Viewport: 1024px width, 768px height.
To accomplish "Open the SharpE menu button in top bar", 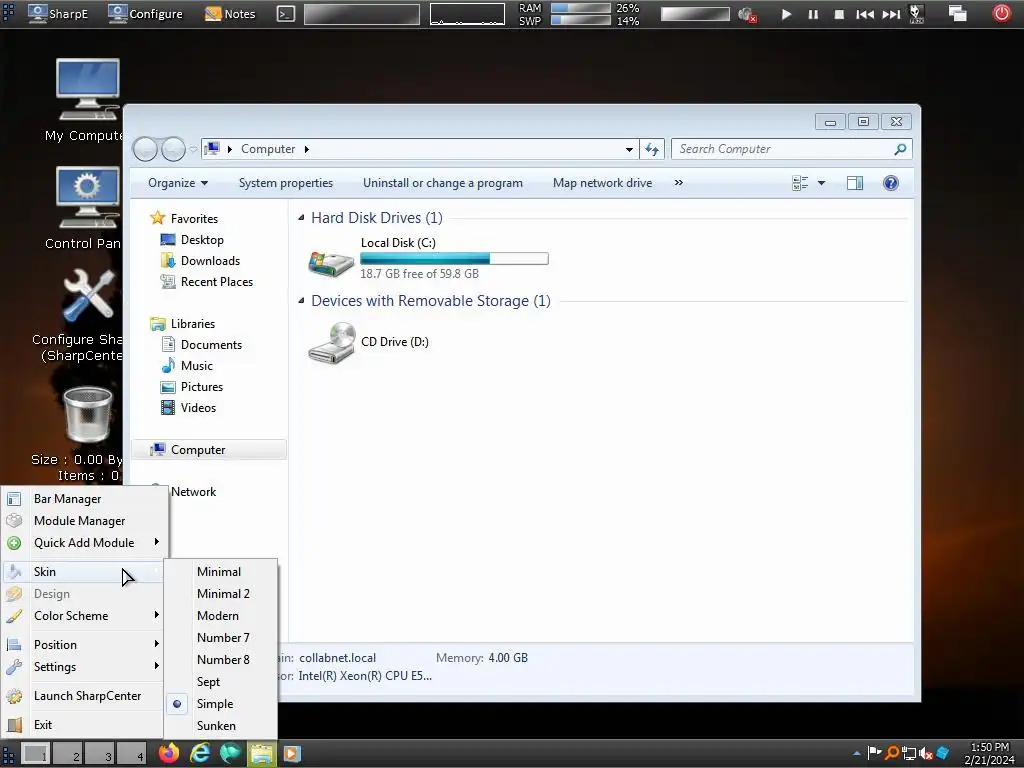I will click(57, 13).
